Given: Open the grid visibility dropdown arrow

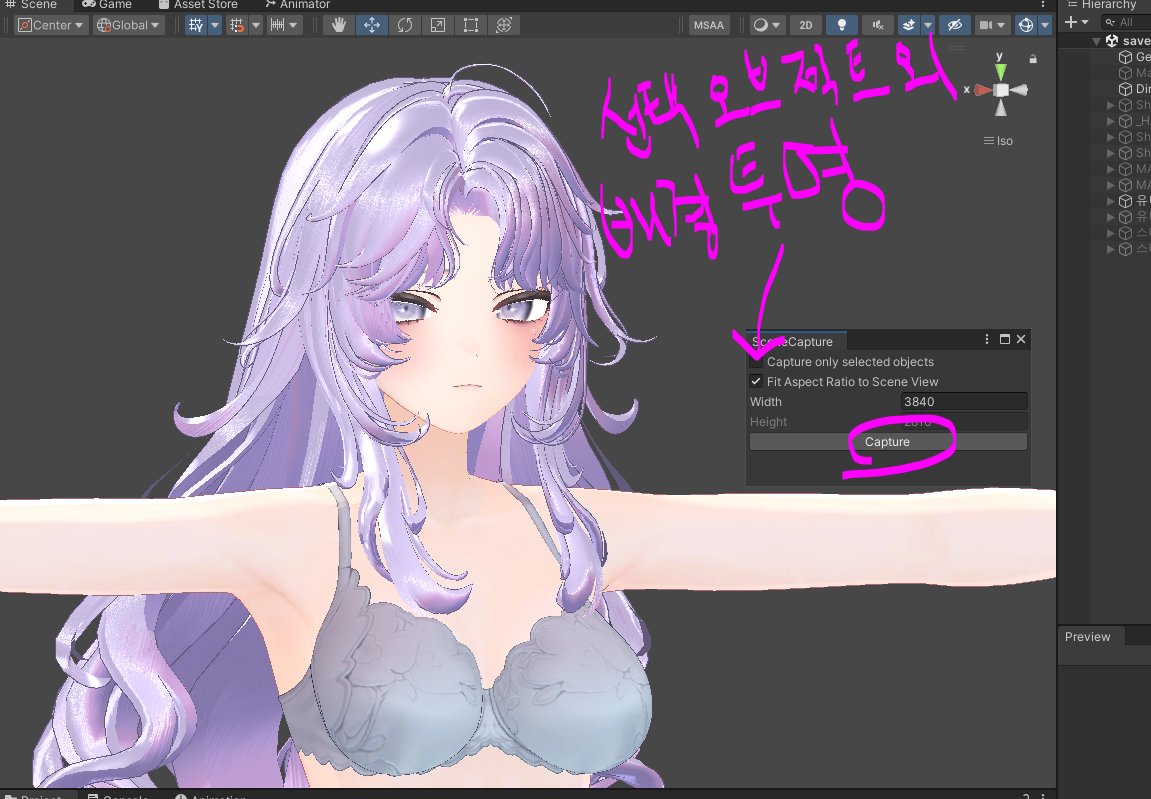Looking at the screenshot, I should (x=214, y=24).
